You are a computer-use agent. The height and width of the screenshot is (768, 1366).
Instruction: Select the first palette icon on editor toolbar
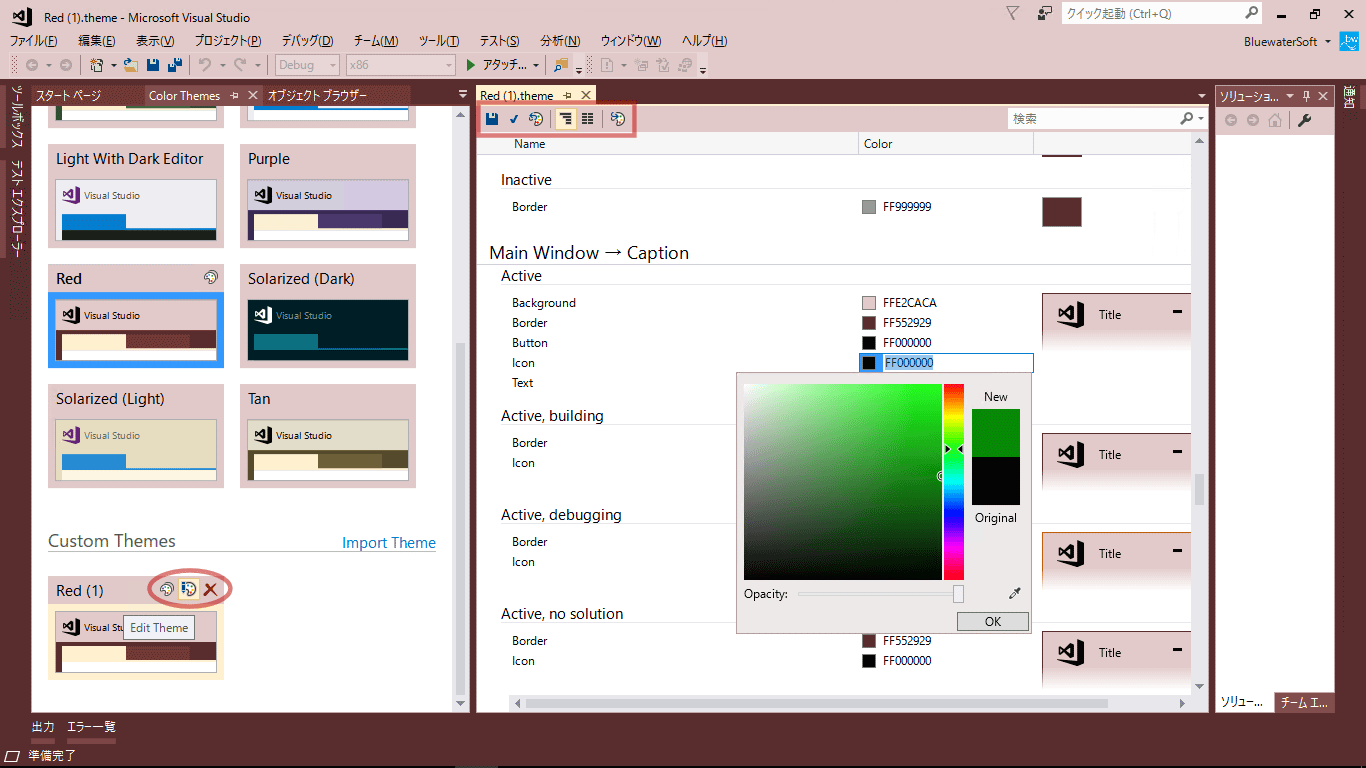pyautogui.click(x=536, y=118)
